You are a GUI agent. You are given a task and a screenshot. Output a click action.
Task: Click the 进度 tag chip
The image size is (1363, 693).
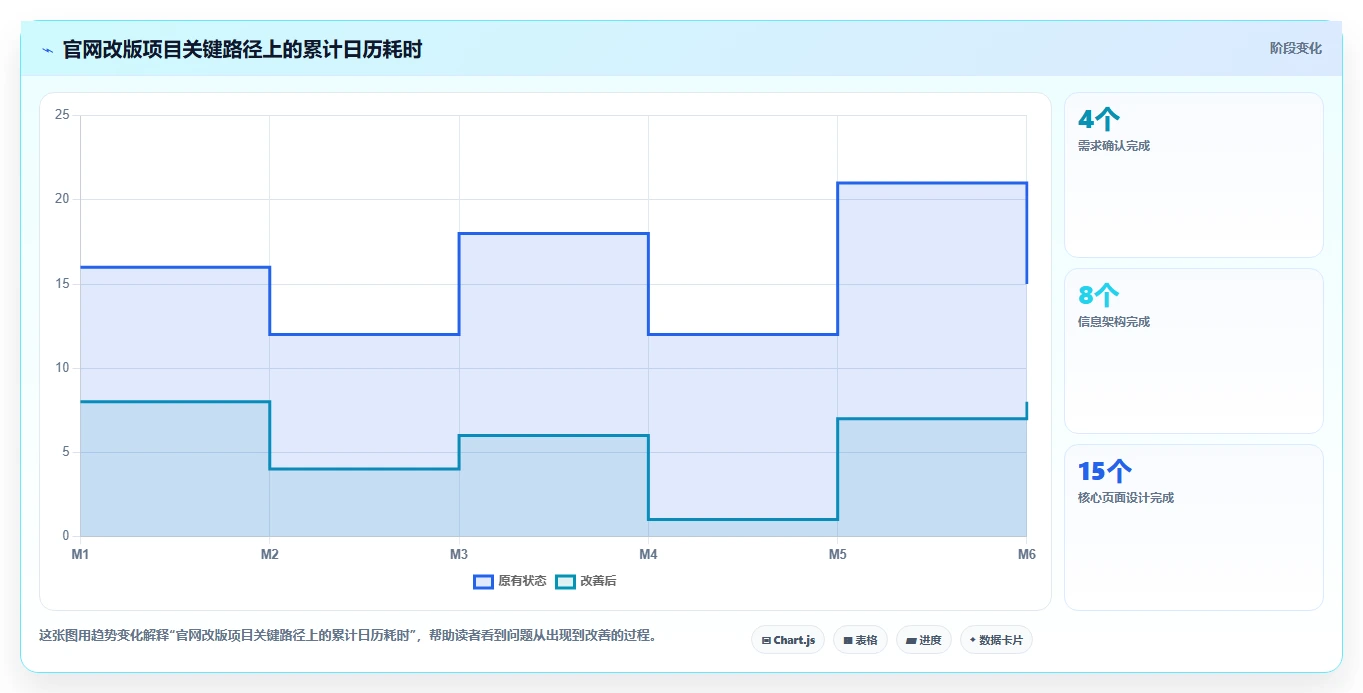coord(924,640)
